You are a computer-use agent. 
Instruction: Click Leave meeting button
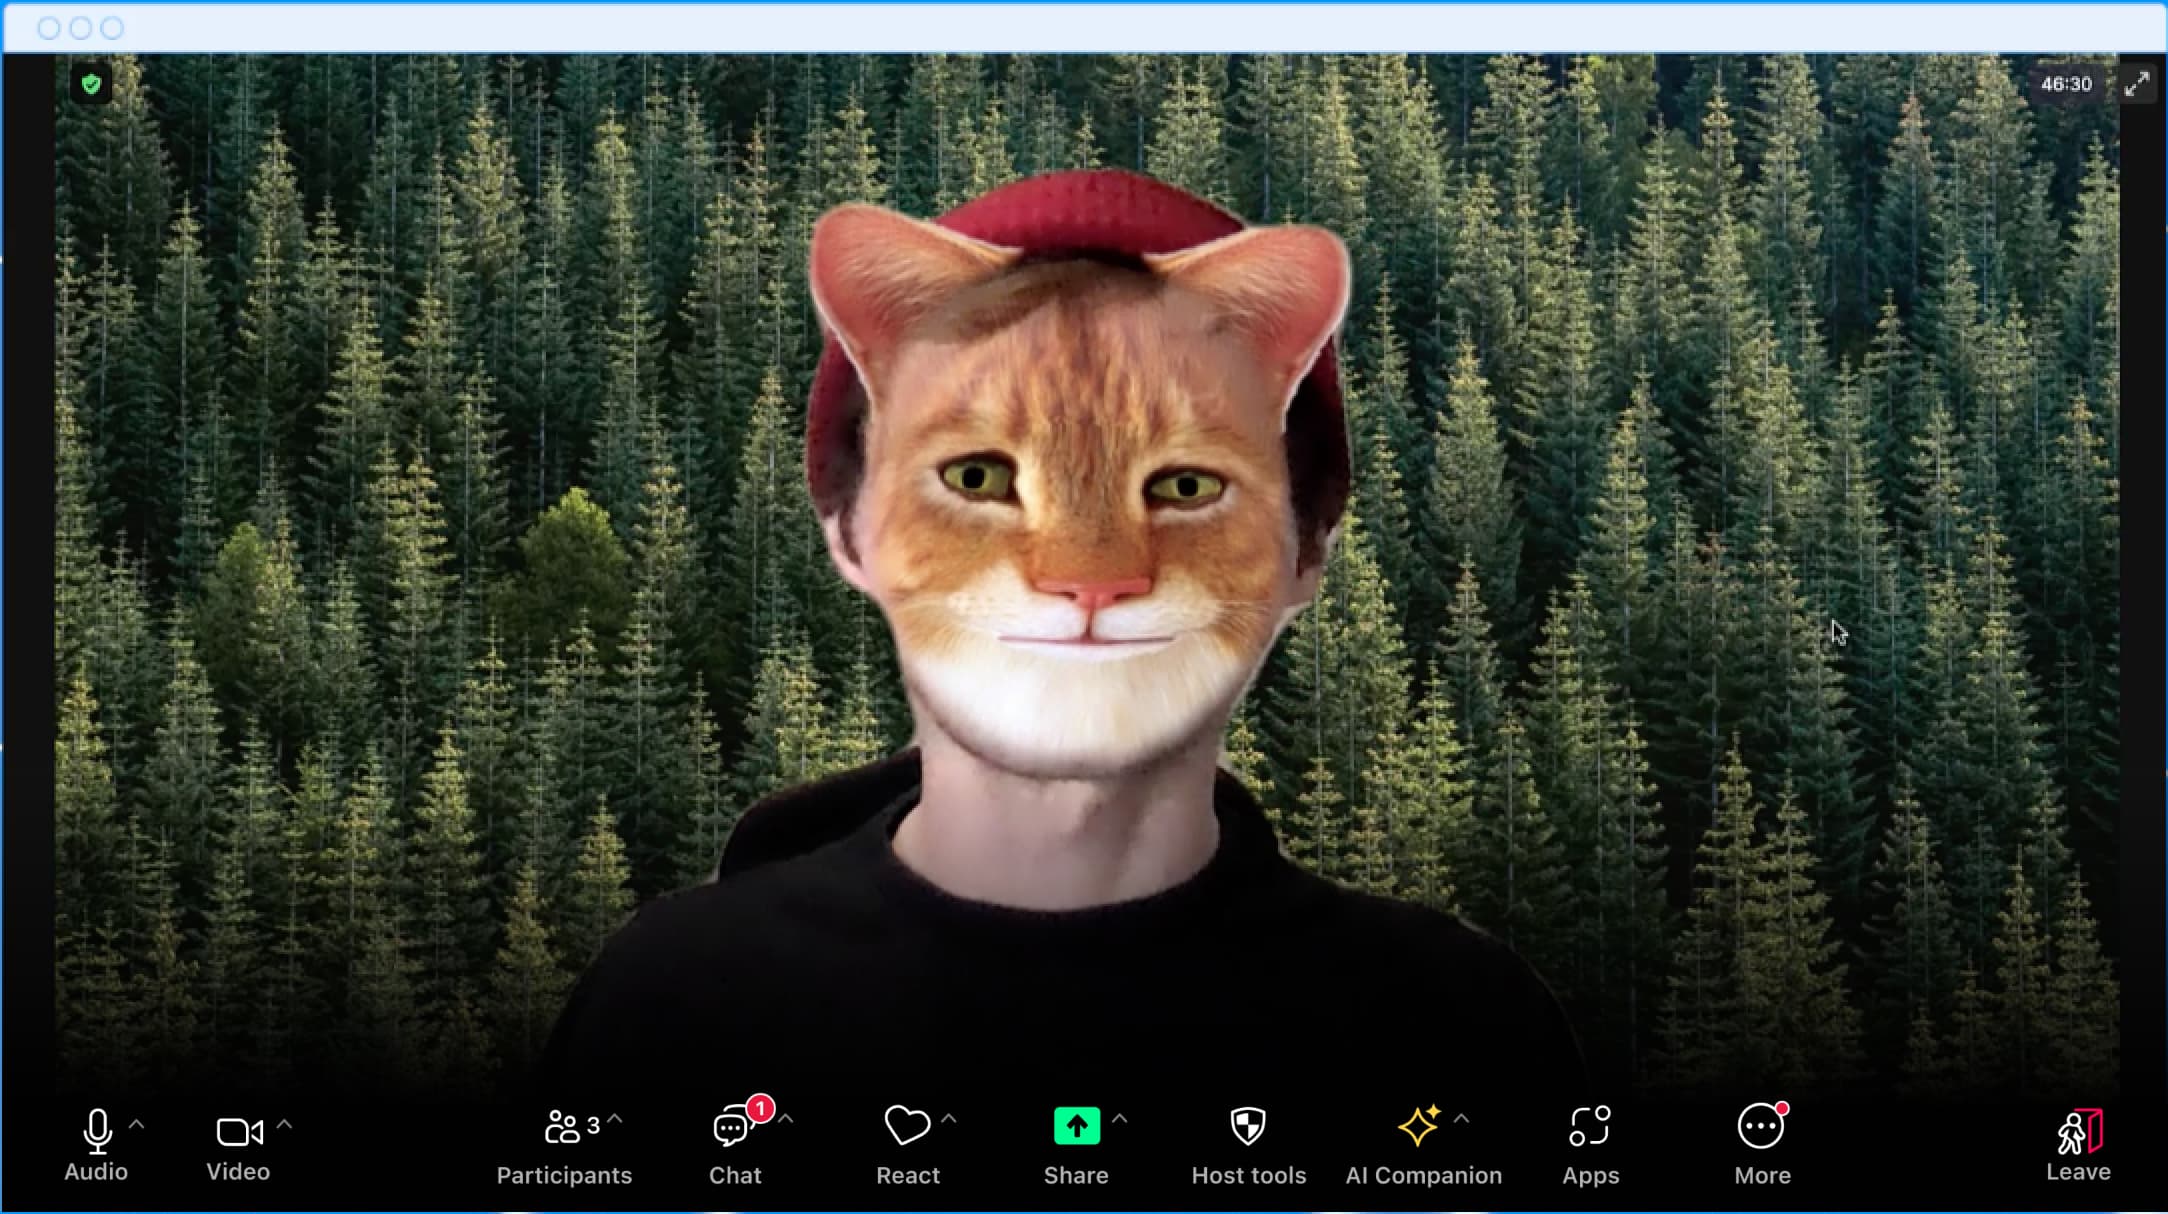[2079, 1145]
